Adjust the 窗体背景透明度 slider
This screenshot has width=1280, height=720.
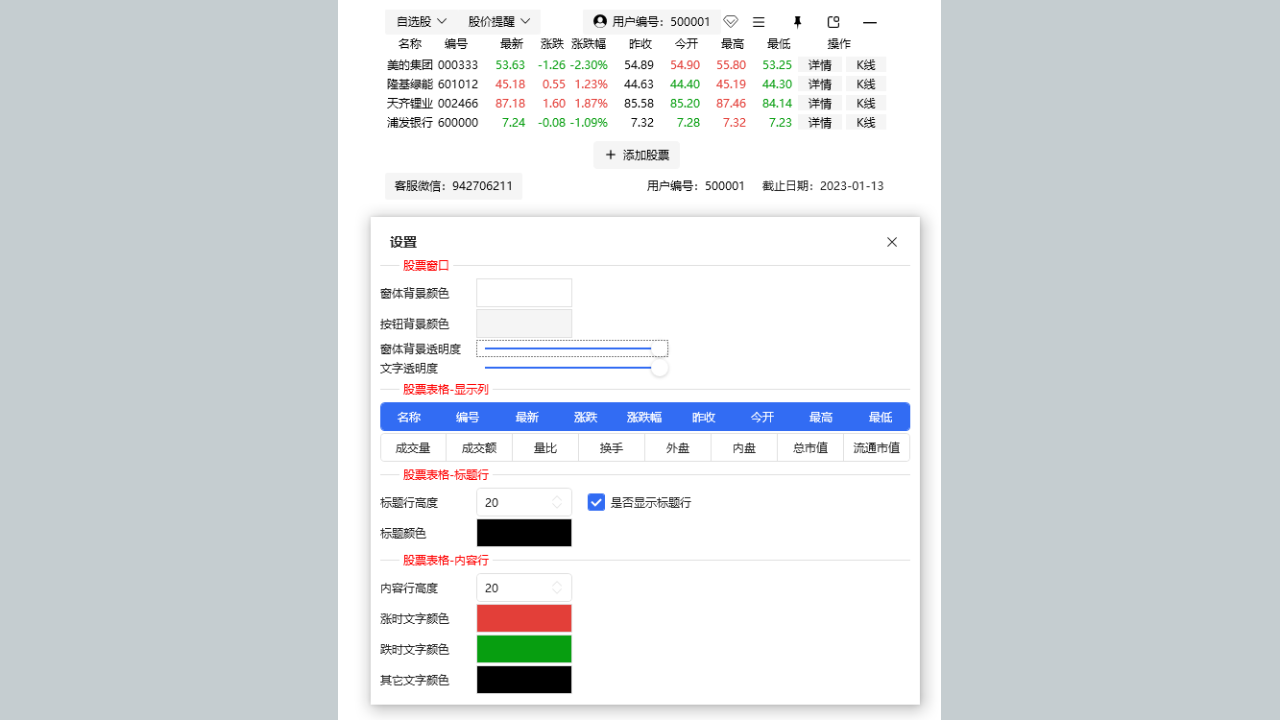tap(572, 348)
